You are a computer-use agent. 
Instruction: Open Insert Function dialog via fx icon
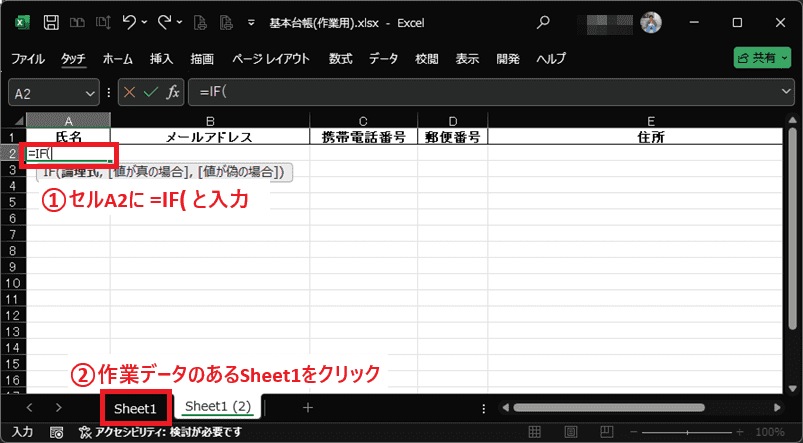(173, 92)
